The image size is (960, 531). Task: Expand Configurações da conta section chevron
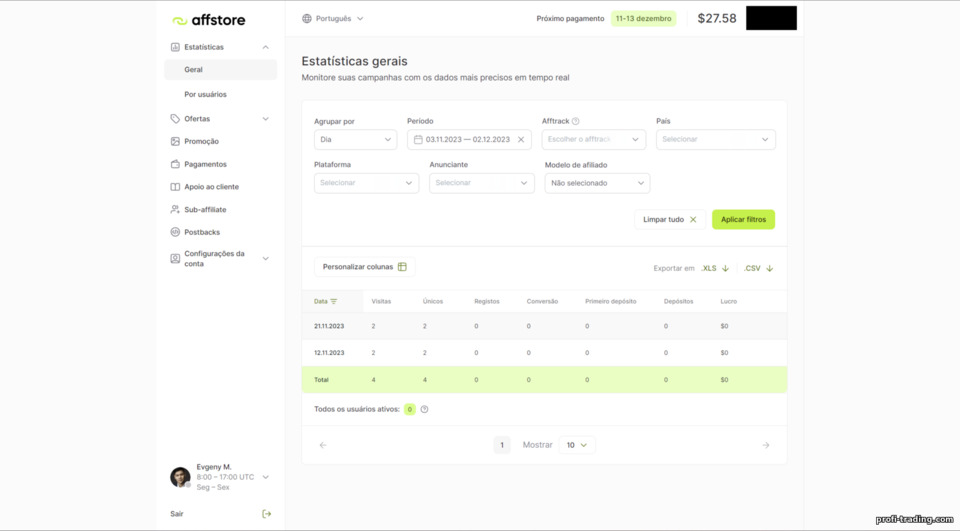click(x=266, y=258)
